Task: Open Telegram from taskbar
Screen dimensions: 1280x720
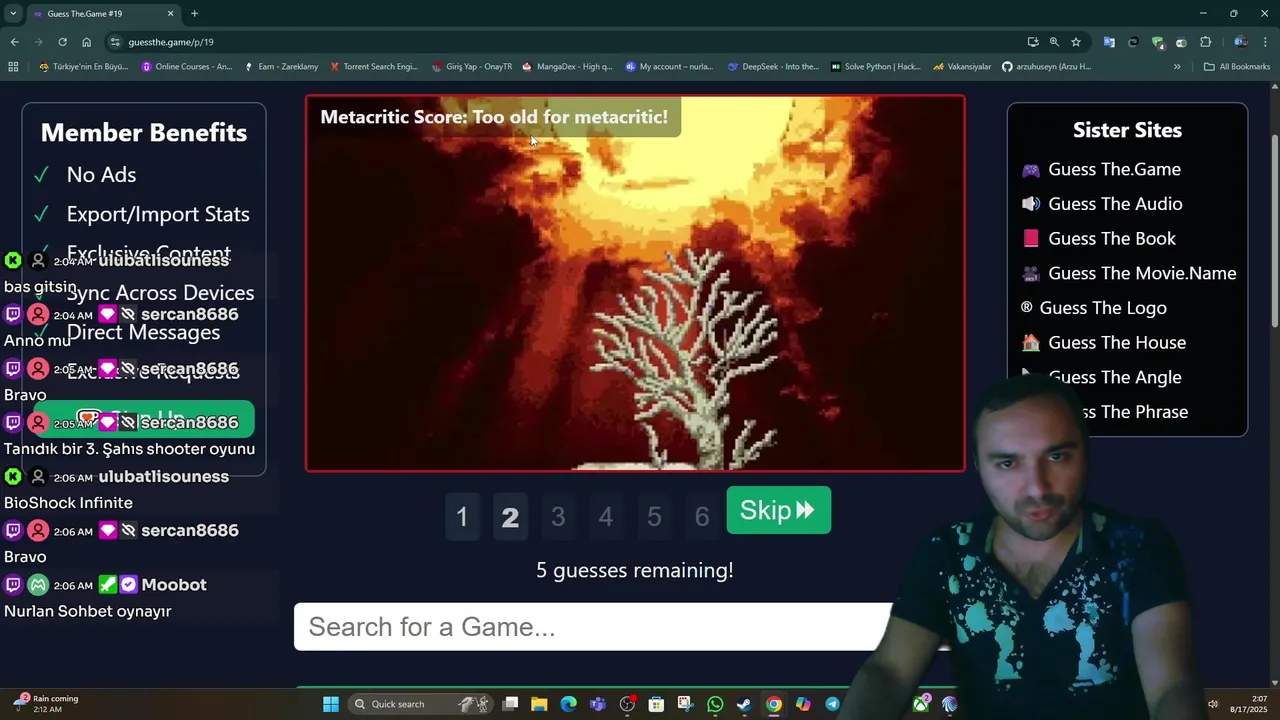Action: click(x=832, y=704)
